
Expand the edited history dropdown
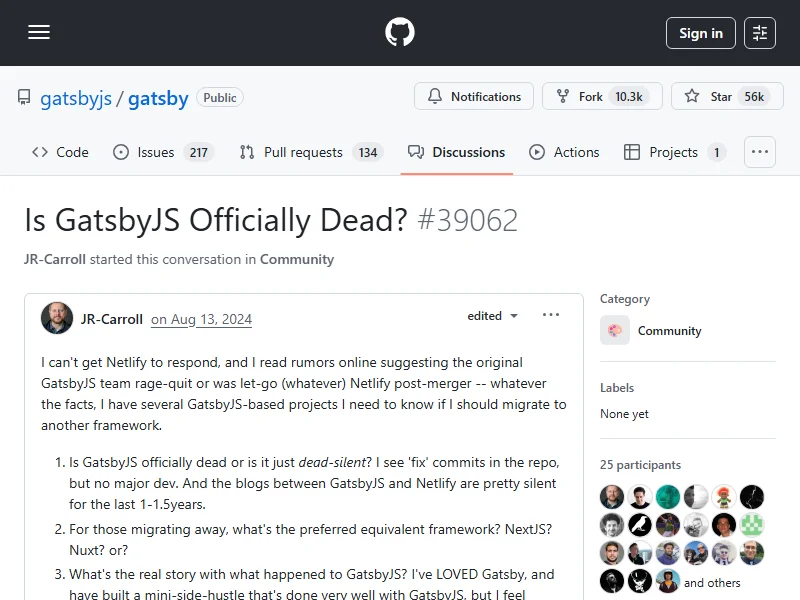point(493,316)
